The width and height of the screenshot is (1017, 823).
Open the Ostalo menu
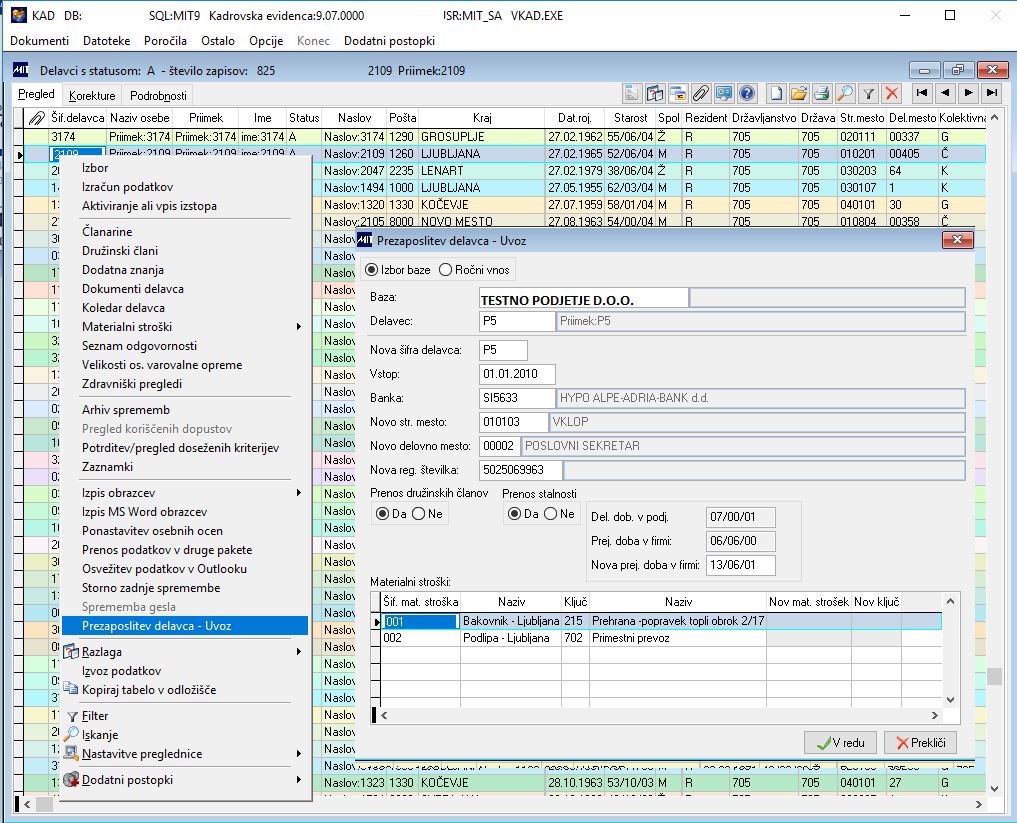tap(218, 41)
